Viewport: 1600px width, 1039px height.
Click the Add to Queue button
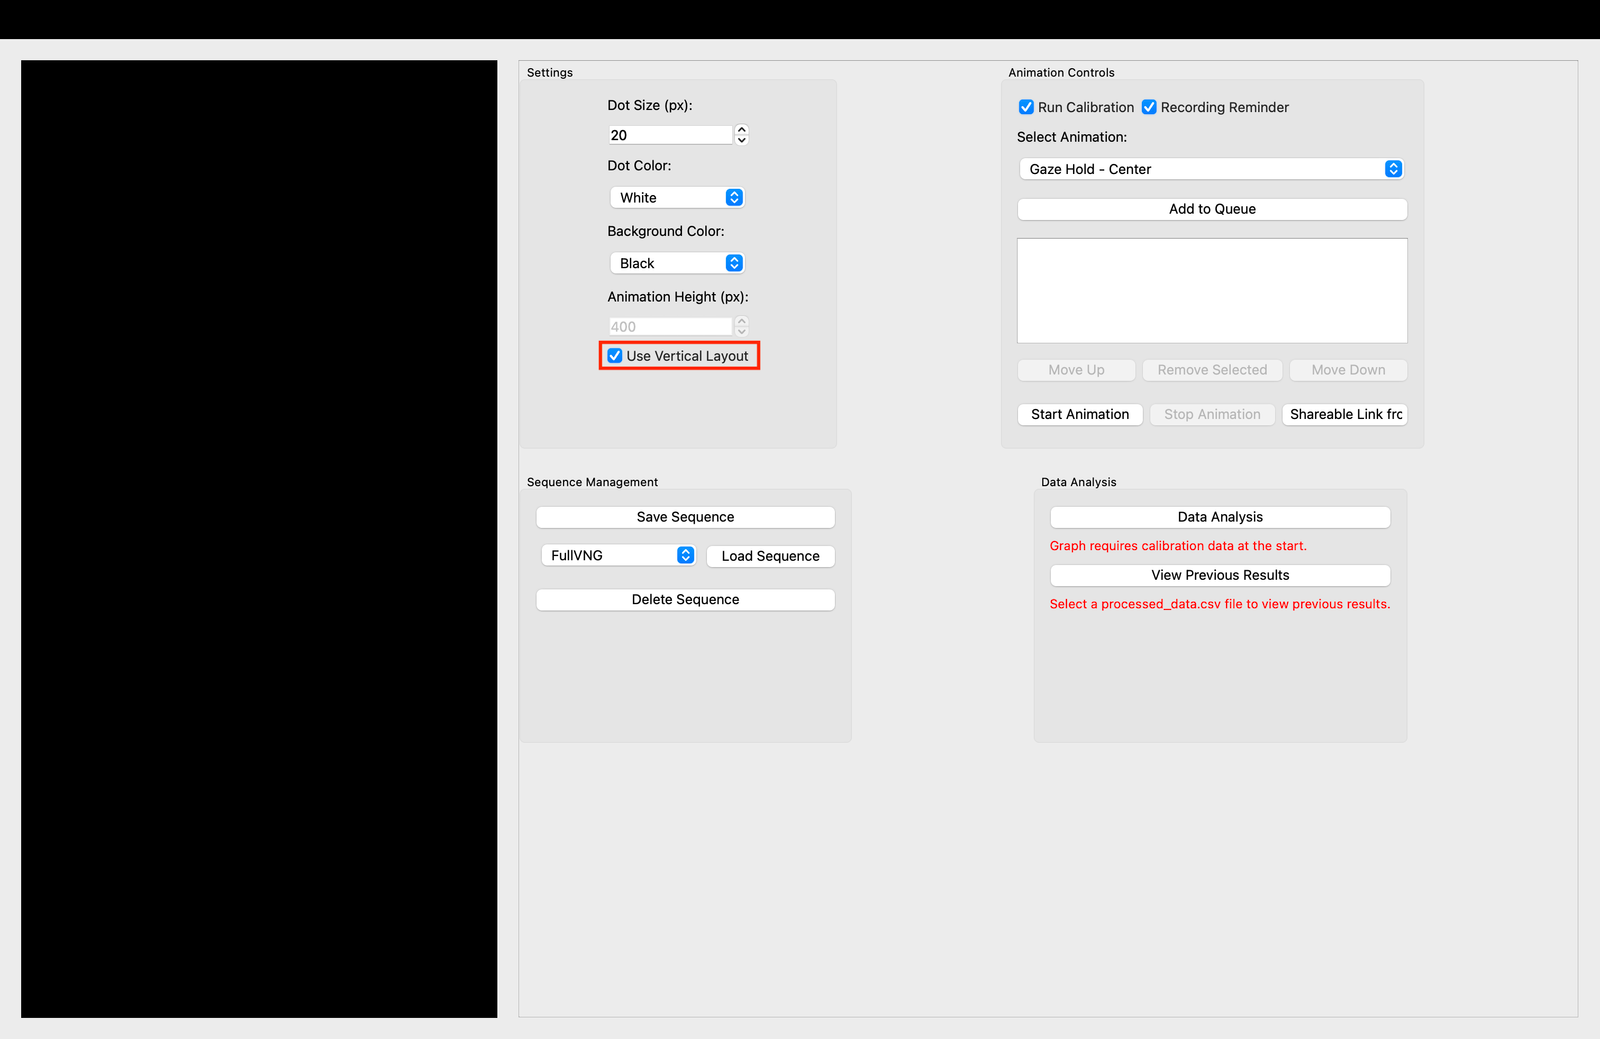click(x=1211, y=208)
